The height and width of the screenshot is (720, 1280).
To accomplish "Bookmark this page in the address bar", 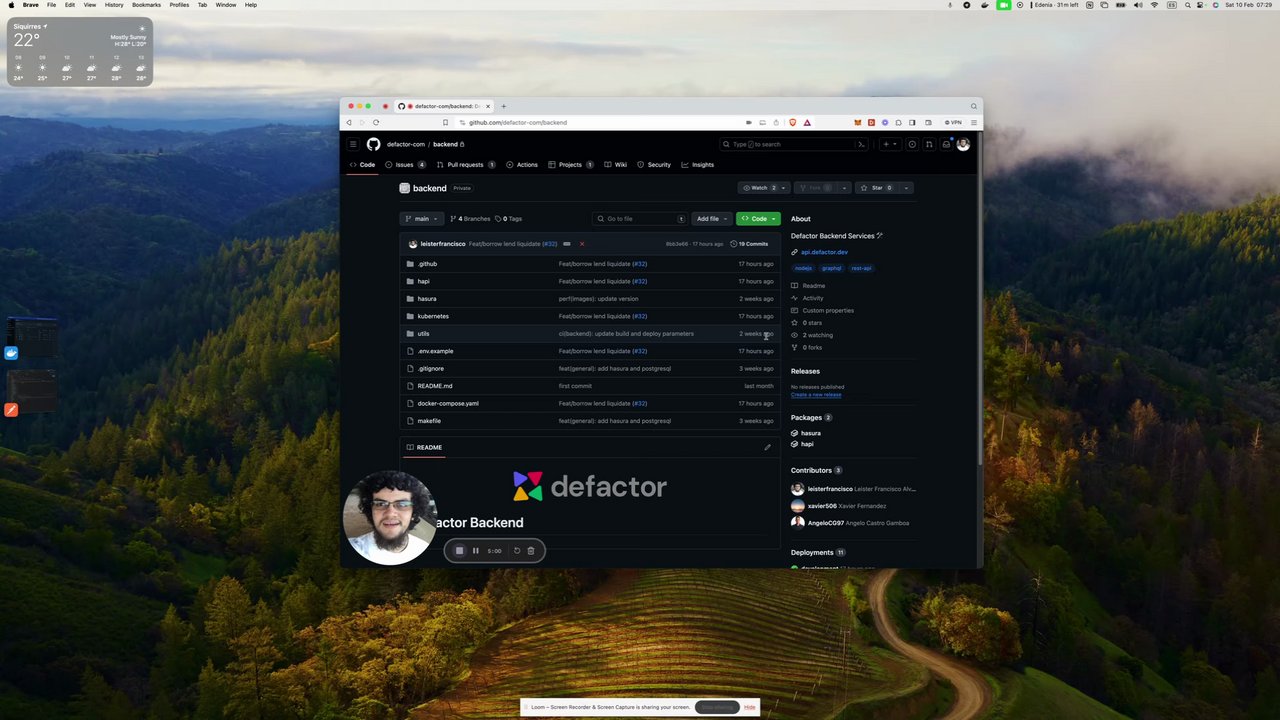I will 445,122.
